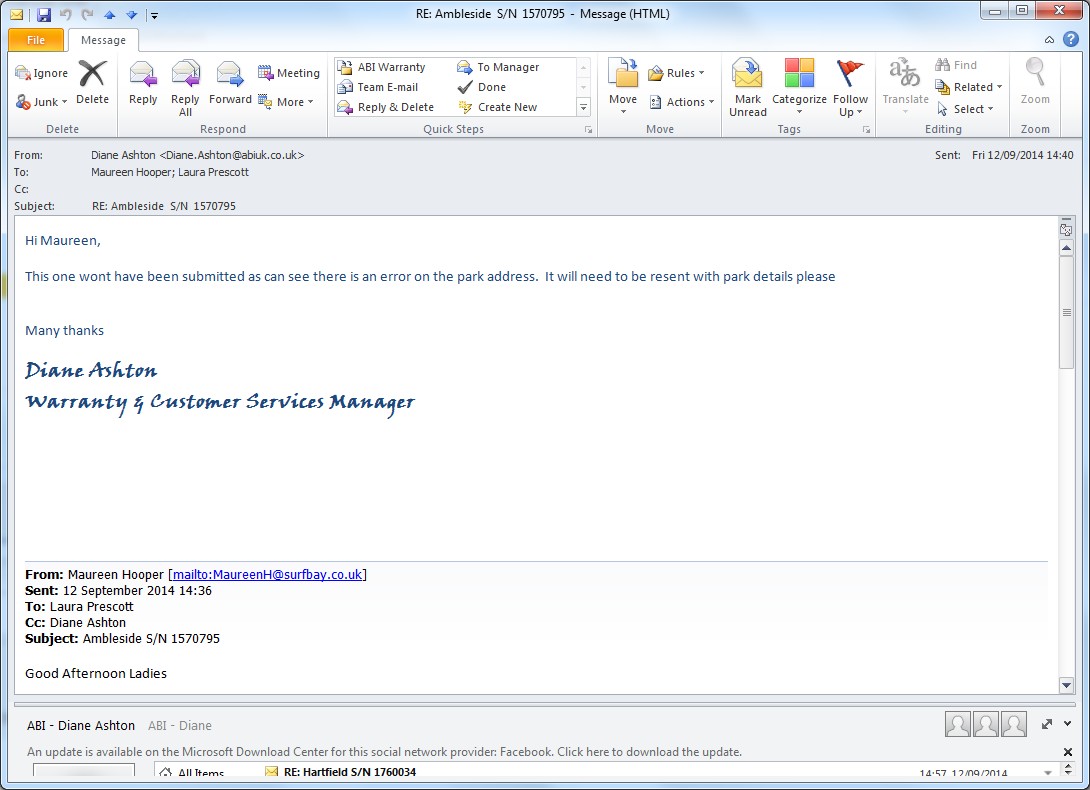Mark message Done via quick step

[x=482, y=87]
